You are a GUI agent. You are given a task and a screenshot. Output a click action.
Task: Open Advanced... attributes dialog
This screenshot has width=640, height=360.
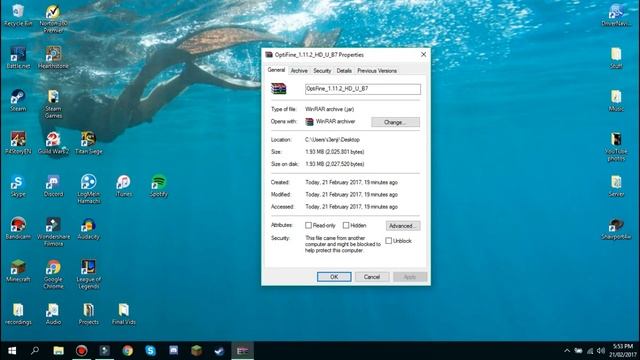coord(403,226)
